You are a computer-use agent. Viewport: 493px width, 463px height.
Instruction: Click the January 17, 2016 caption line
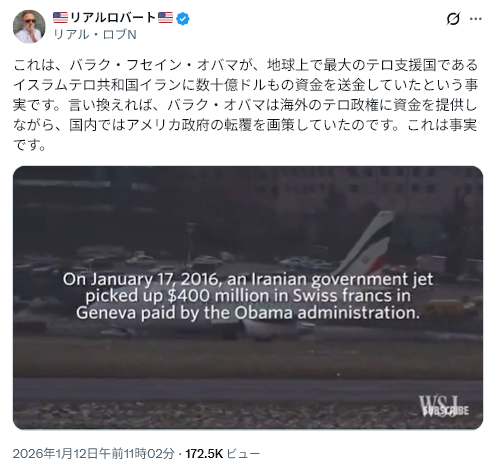click(248, 279)
